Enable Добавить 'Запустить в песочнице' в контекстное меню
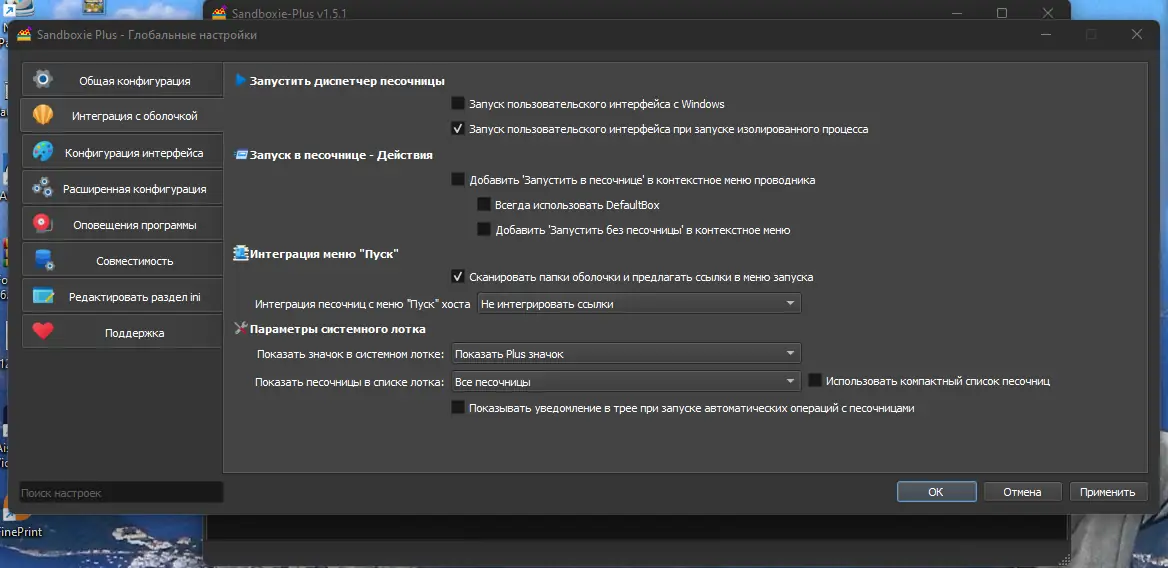This screenshot has width=1168, height=568. click(458, 179)
